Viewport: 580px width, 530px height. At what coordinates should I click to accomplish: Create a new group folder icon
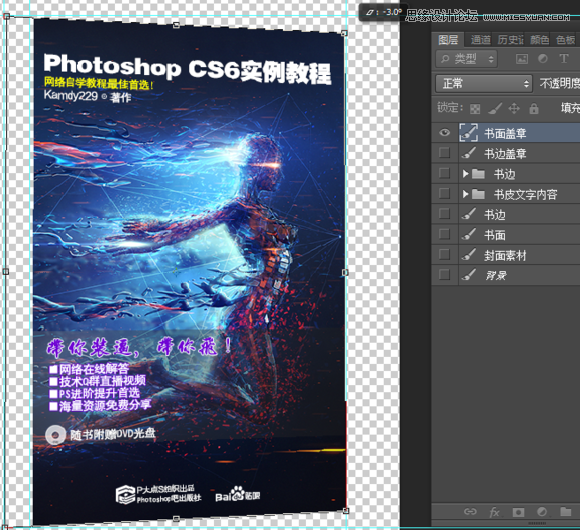pos(566,512)
